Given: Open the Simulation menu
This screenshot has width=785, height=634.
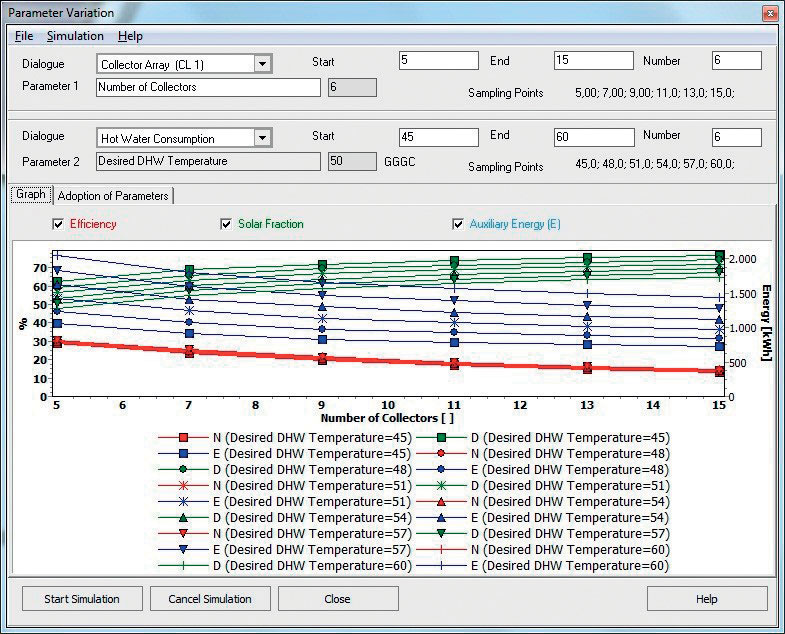Looking at the screenshot, I should [x=75, y=36].
